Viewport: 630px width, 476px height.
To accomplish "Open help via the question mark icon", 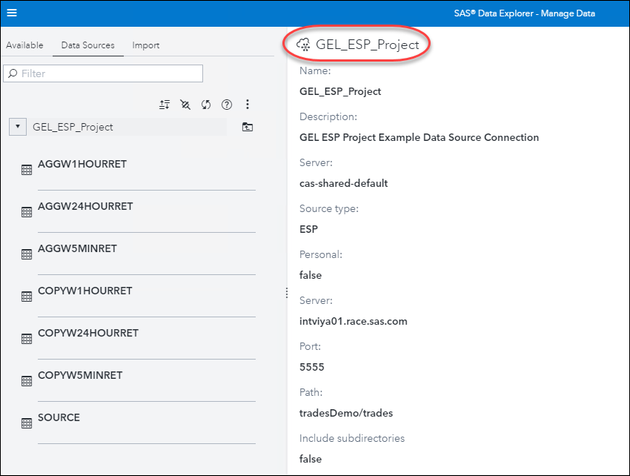I will [x=226, y=104].
